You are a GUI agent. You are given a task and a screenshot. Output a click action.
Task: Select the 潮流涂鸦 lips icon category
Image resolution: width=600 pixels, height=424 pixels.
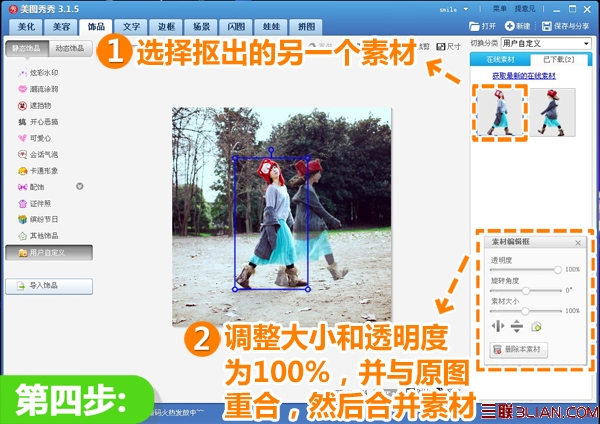point(23,89)
